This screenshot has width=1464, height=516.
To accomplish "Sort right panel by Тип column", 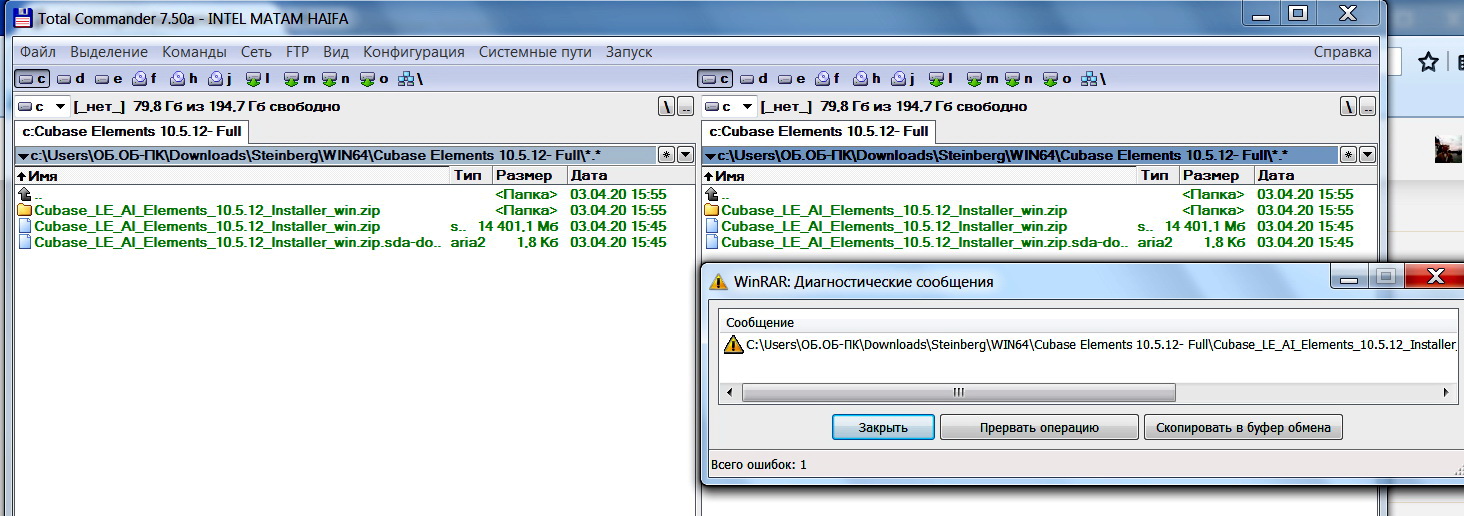I will coord(1157,175).
